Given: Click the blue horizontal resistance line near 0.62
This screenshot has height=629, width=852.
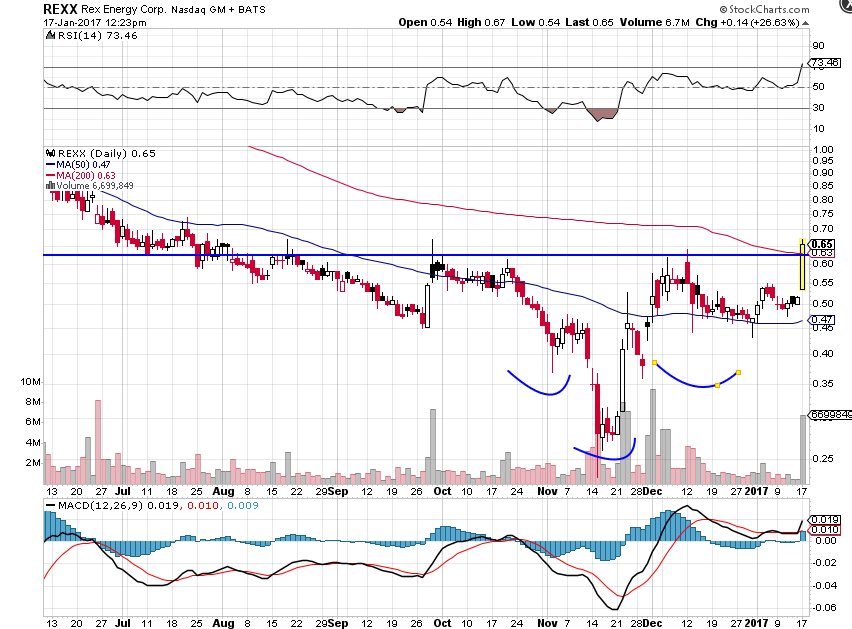Looking at the screenshot, I should click(424, 255).
